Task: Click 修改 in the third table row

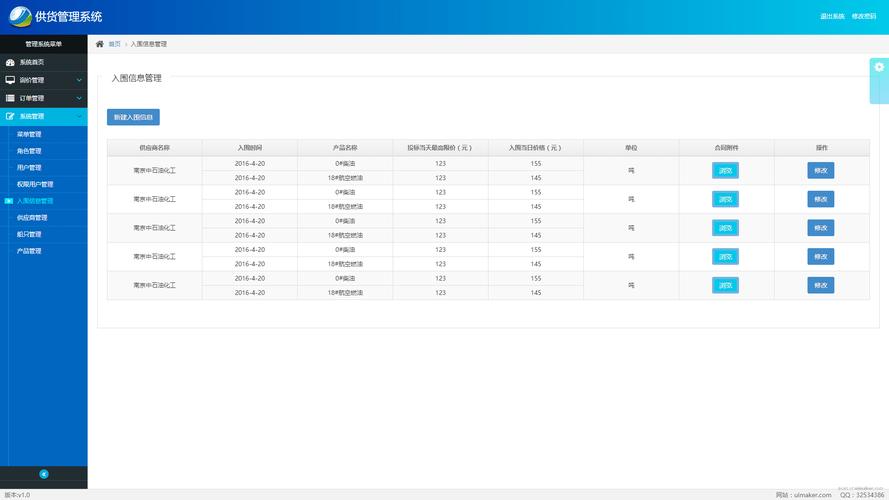Action: tap(820, 228)
